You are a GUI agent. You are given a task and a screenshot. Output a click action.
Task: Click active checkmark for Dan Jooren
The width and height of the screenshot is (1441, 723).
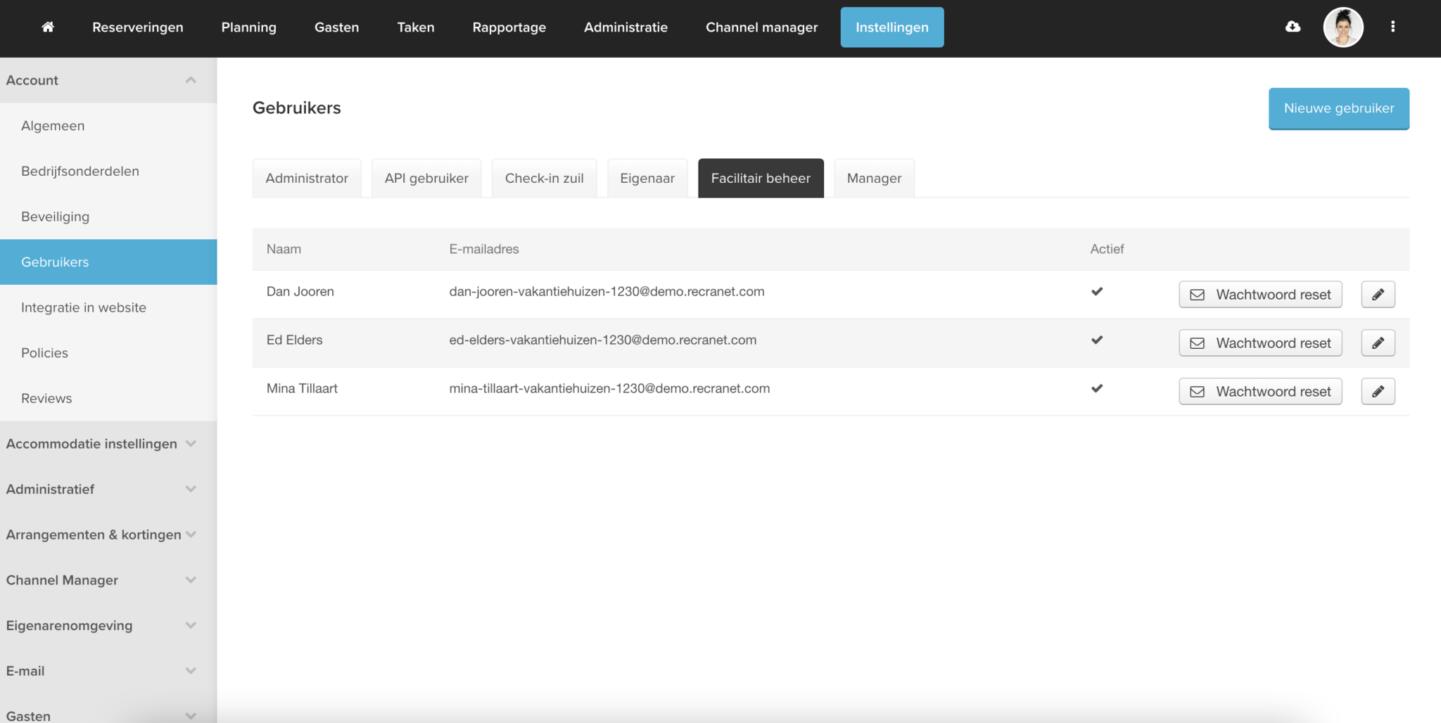pyautogui.click(x=1097, y=292)
